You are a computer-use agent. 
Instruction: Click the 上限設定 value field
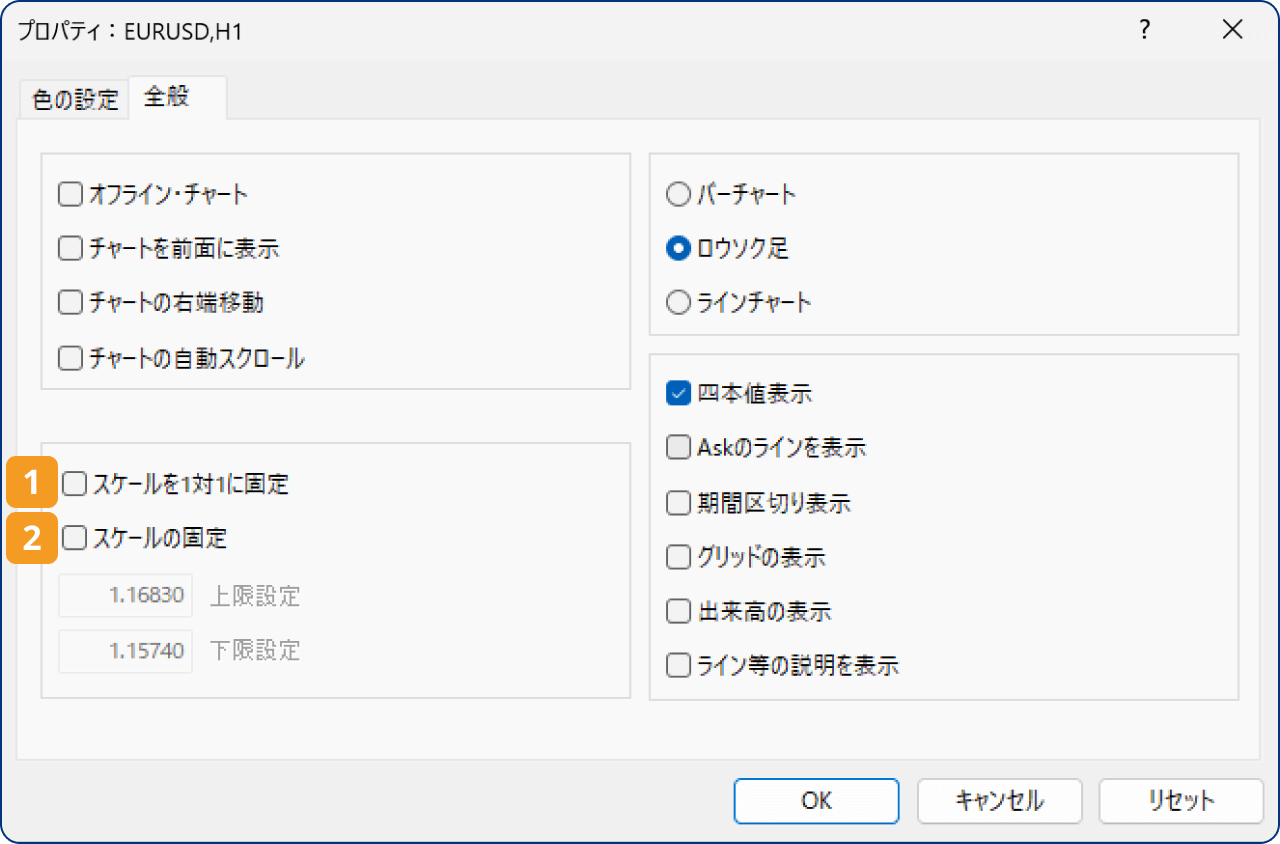125,595
